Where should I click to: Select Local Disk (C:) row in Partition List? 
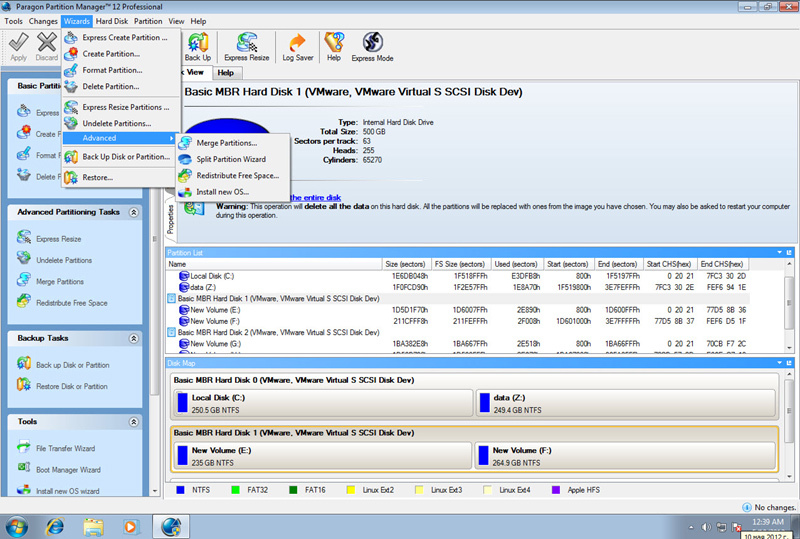click(x=458, y=276)
